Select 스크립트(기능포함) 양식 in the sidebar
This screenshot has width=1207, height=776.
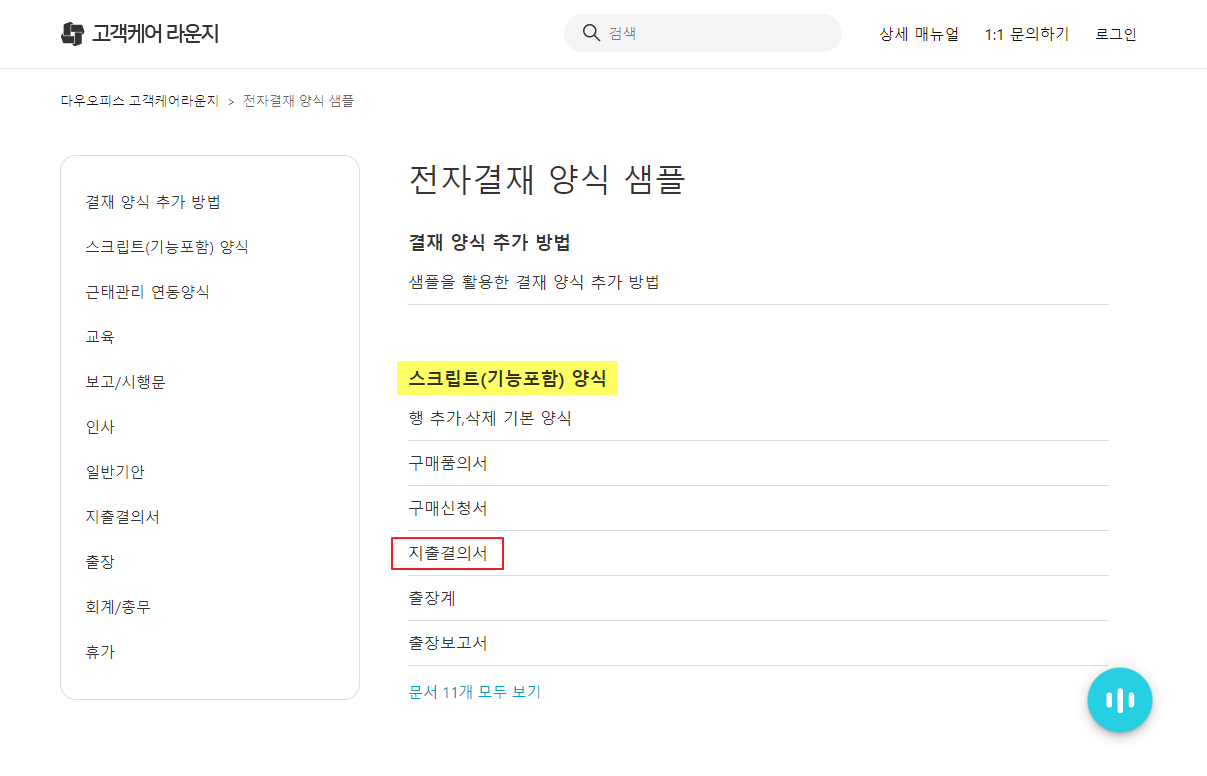(x=167, y=247)
